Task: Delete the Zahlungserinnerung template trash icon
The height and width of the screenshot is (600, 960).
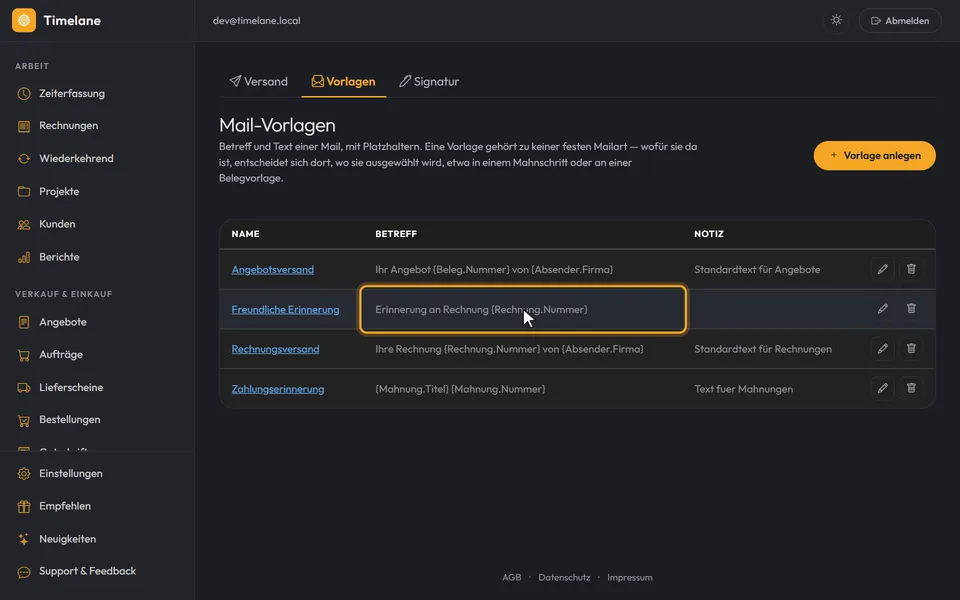Action: (911, 388)
